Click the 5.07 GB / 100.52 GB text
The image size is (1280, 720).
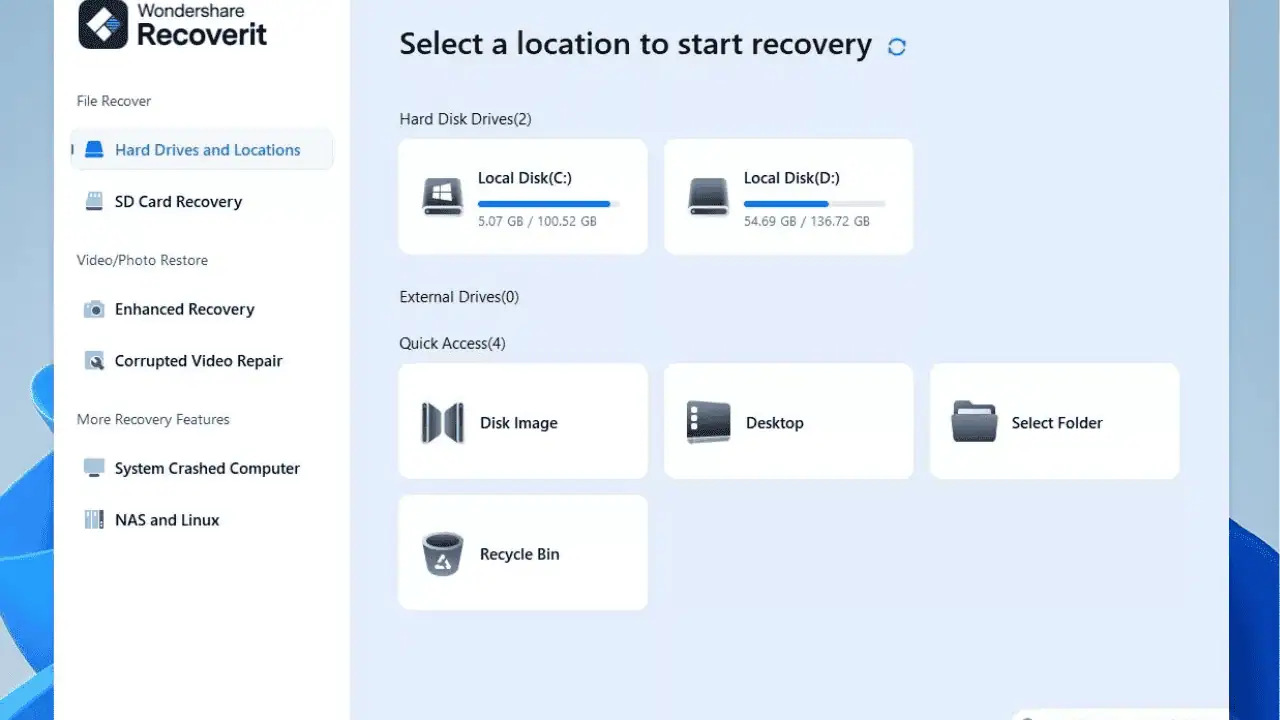coord(537,221)
